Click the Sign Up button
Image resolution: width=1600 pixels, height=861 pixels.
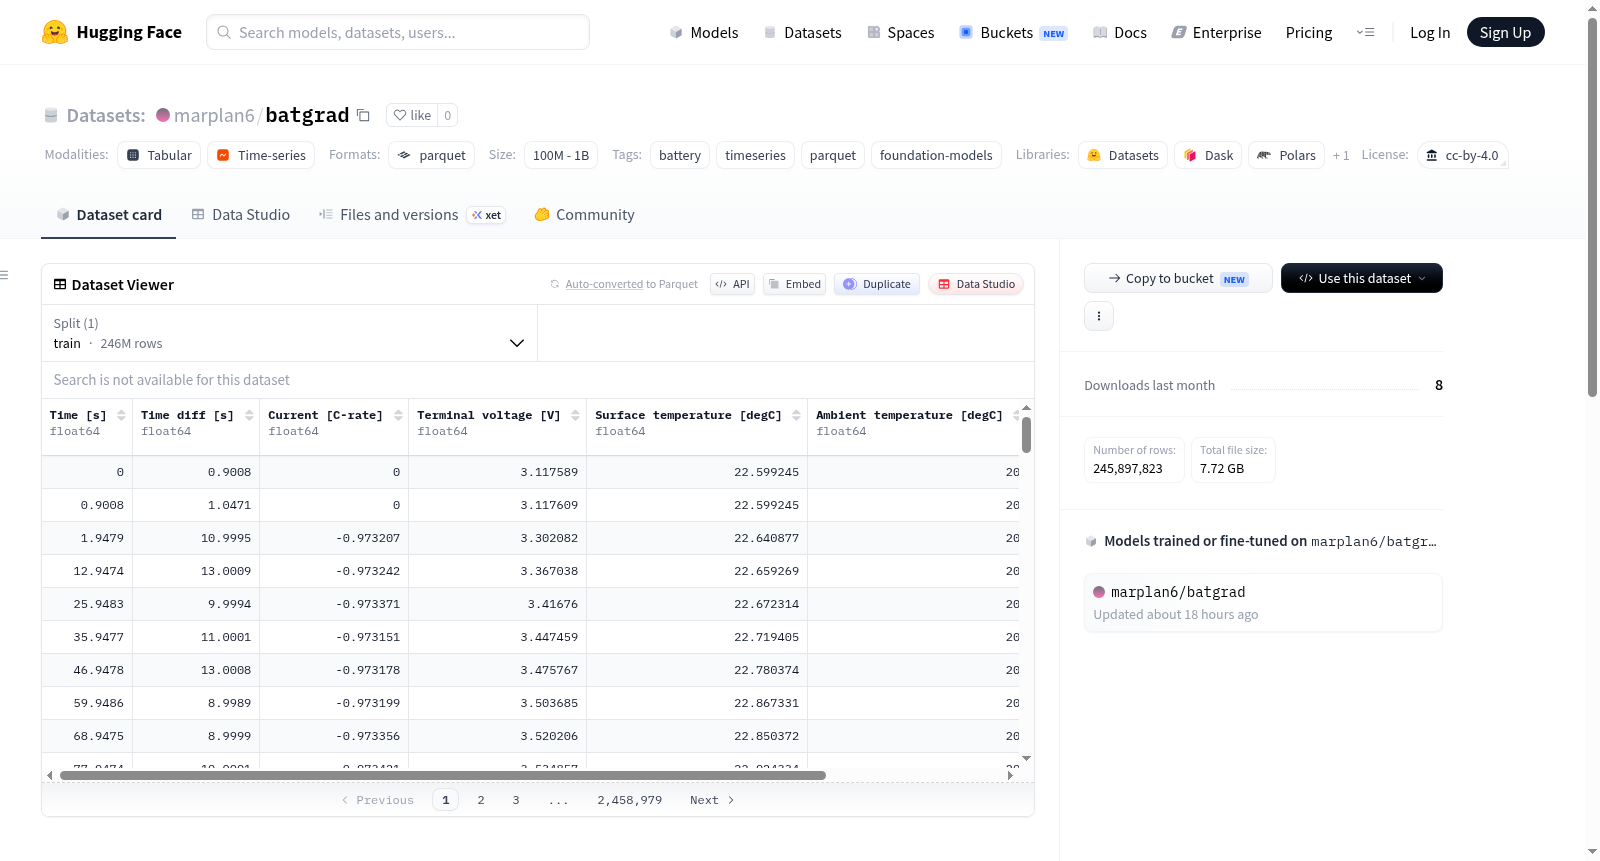pos(1505,33)
